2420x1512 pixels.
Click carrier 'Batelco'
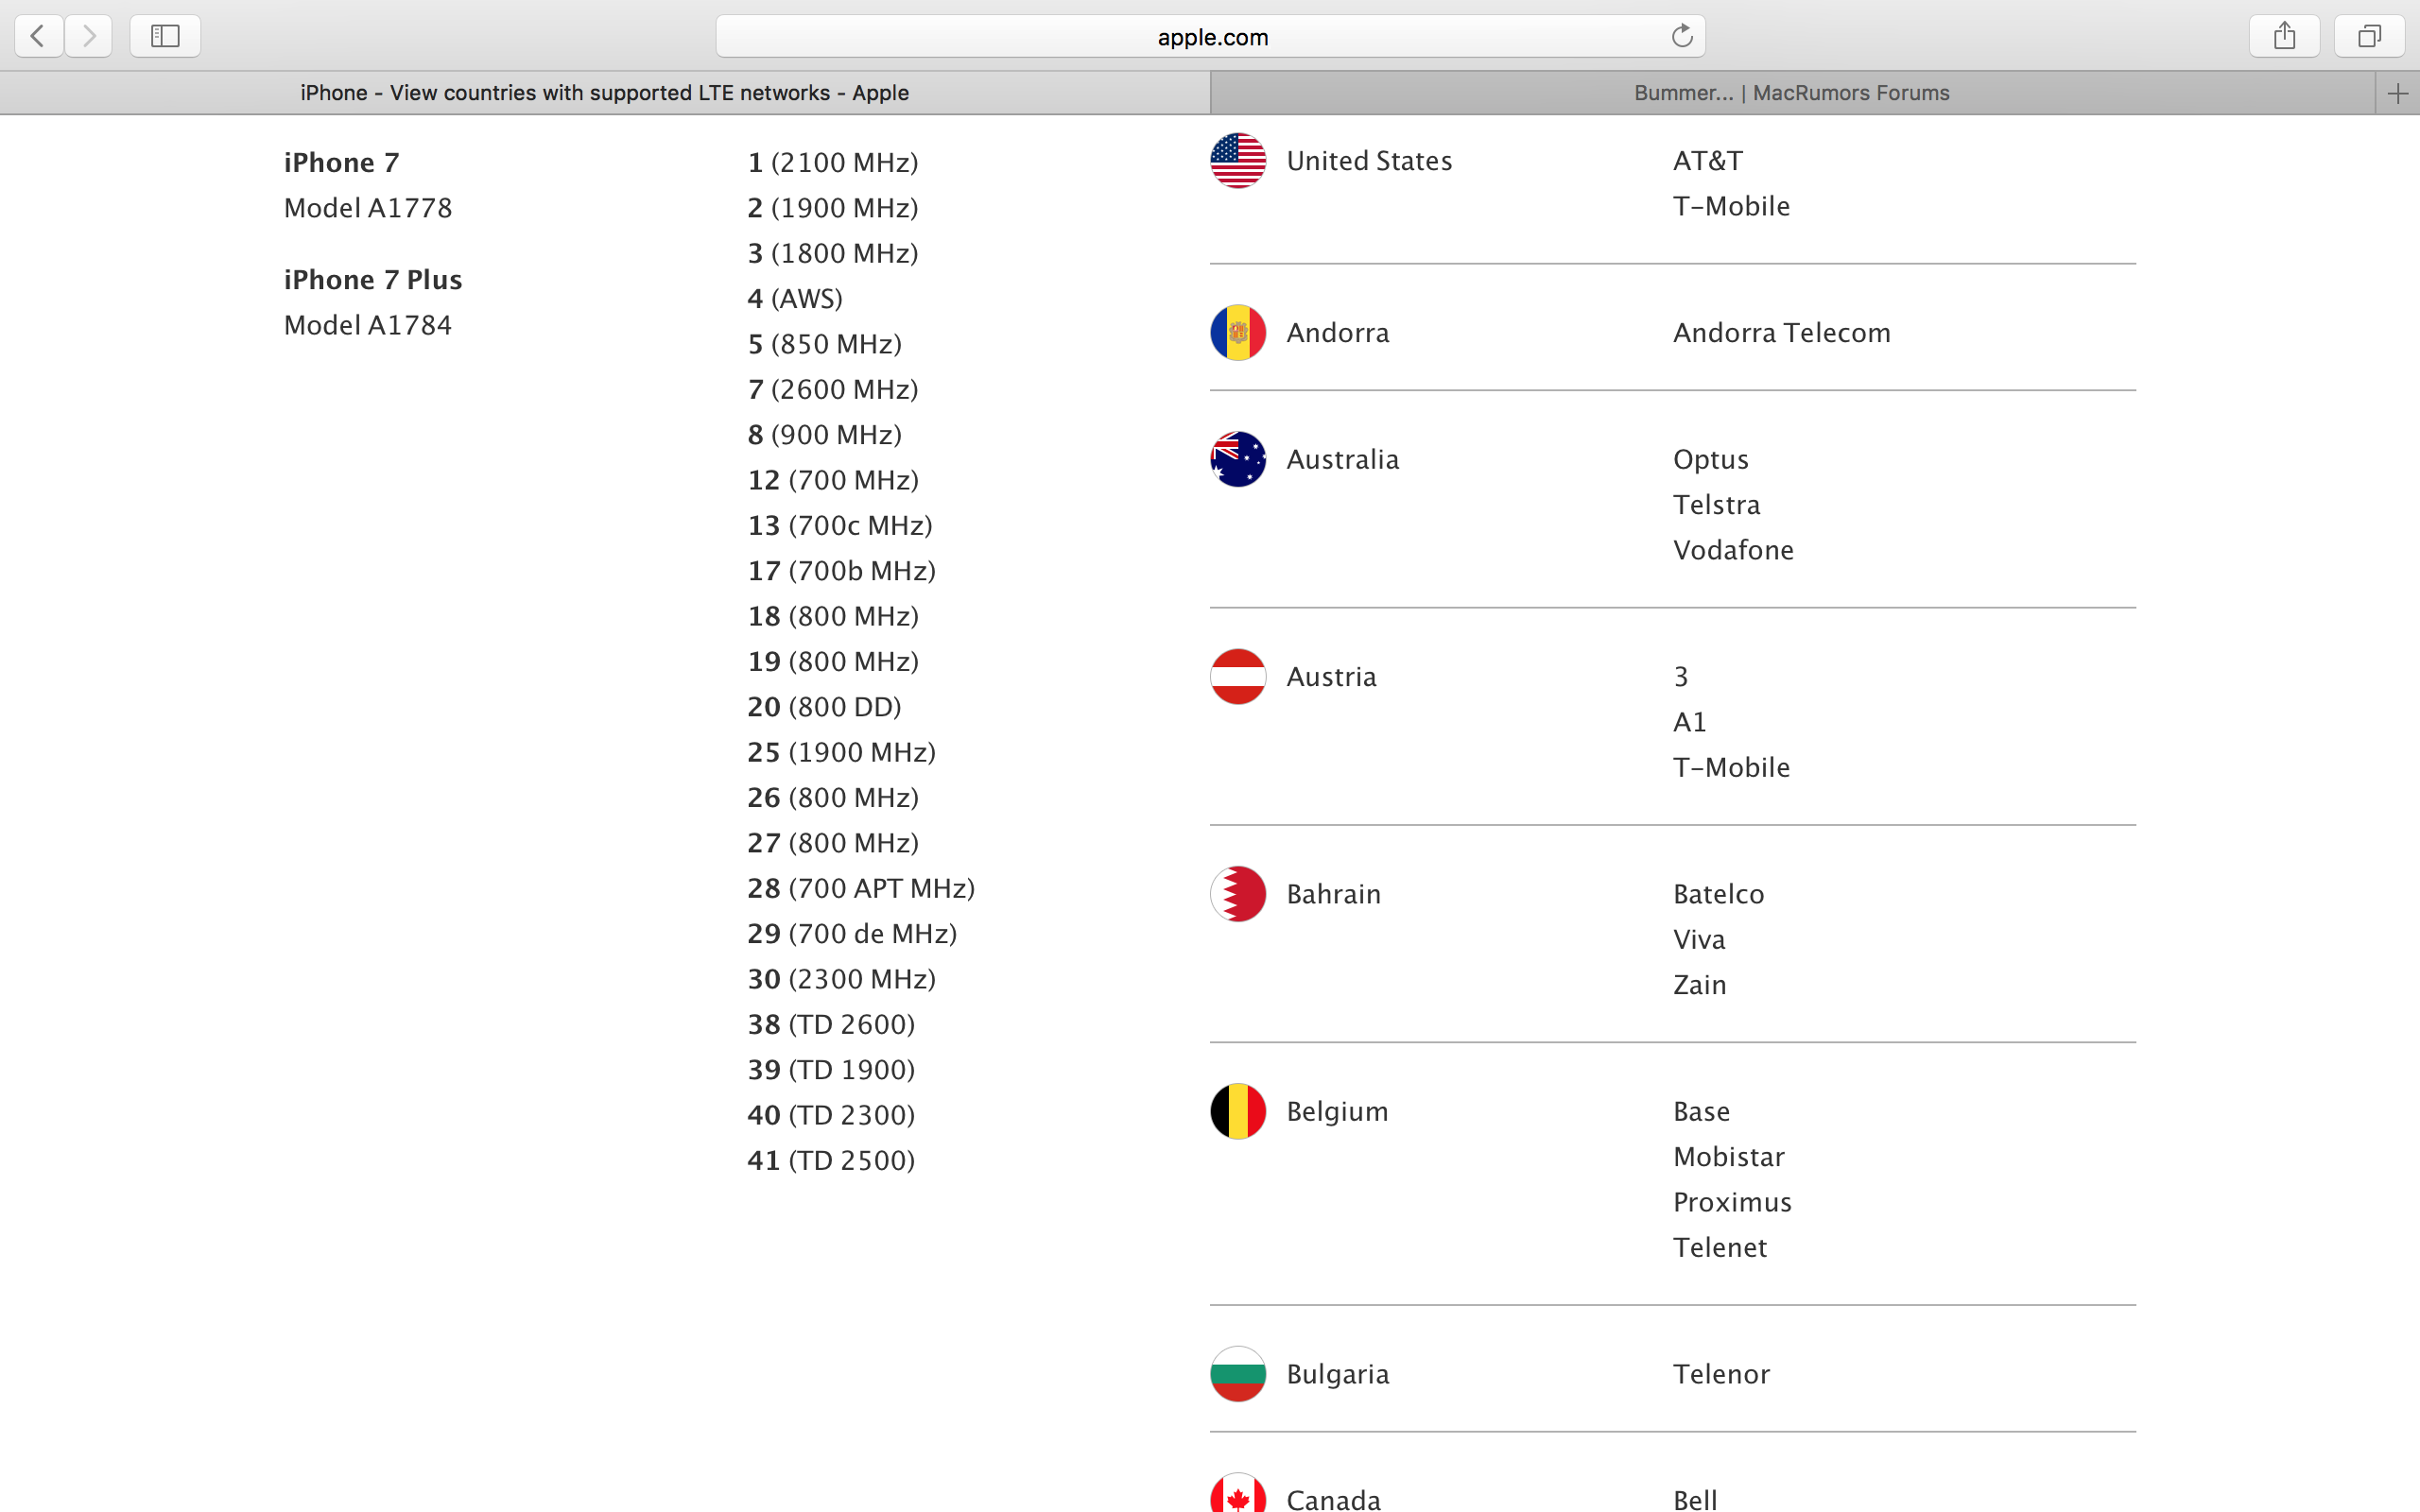[1718, 894]
